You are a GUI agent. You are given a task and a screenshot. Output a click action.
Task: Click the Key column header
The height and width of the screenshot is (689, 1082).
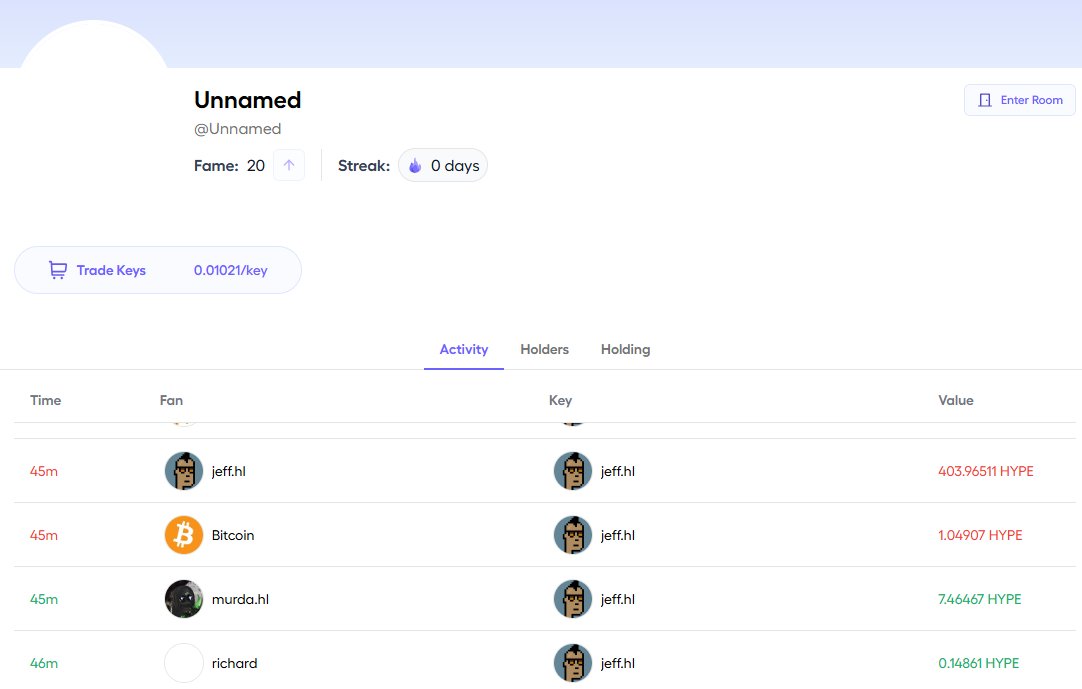560,400
